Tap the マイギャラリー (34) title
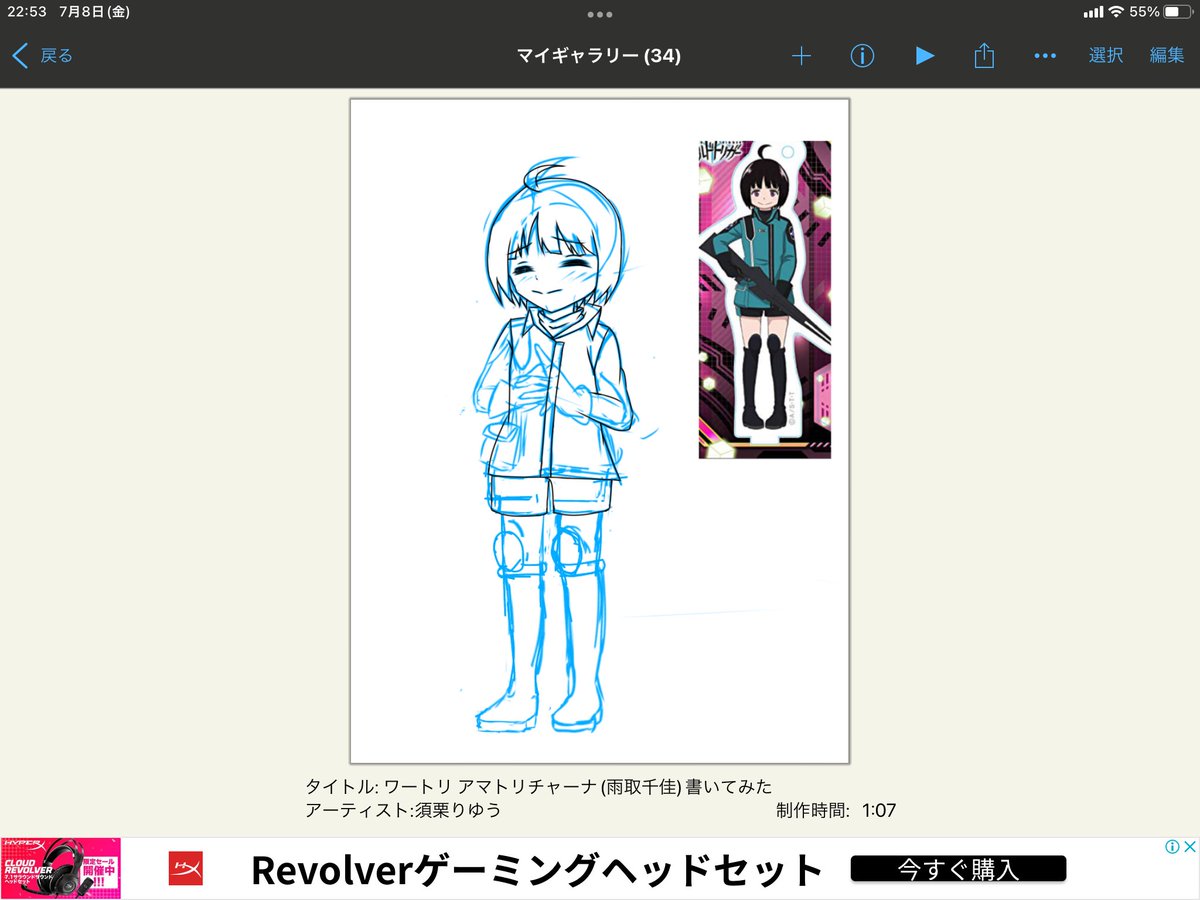The height and width of the screenshot is (900, 1200). [x=599, y=56]
